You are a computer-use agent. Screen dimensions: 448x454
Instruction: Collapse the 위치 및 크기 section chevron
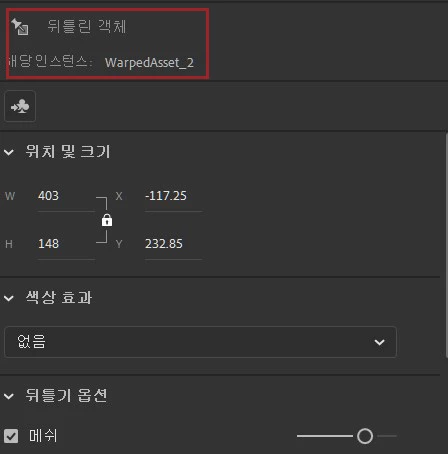9,152
